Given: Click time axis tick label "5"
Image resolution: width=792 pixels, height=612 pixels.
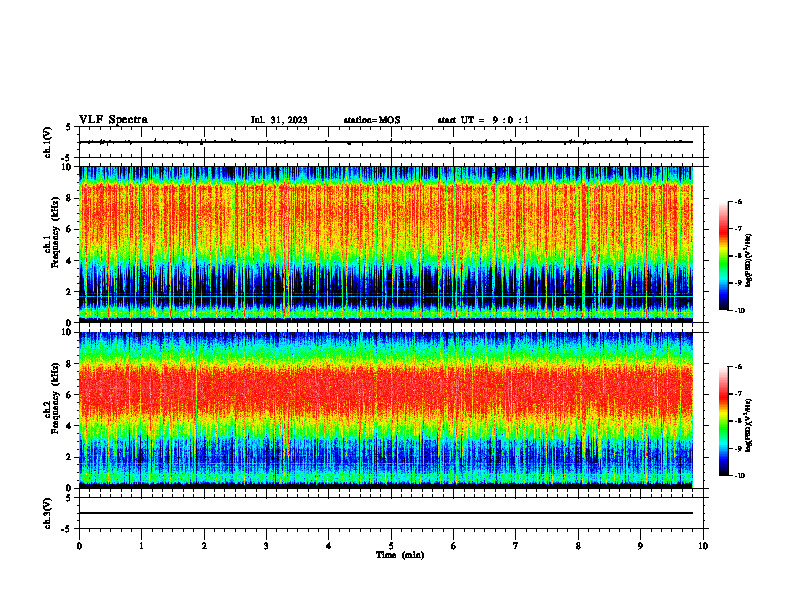Looking at the screenshot, I should coord(391,546).
